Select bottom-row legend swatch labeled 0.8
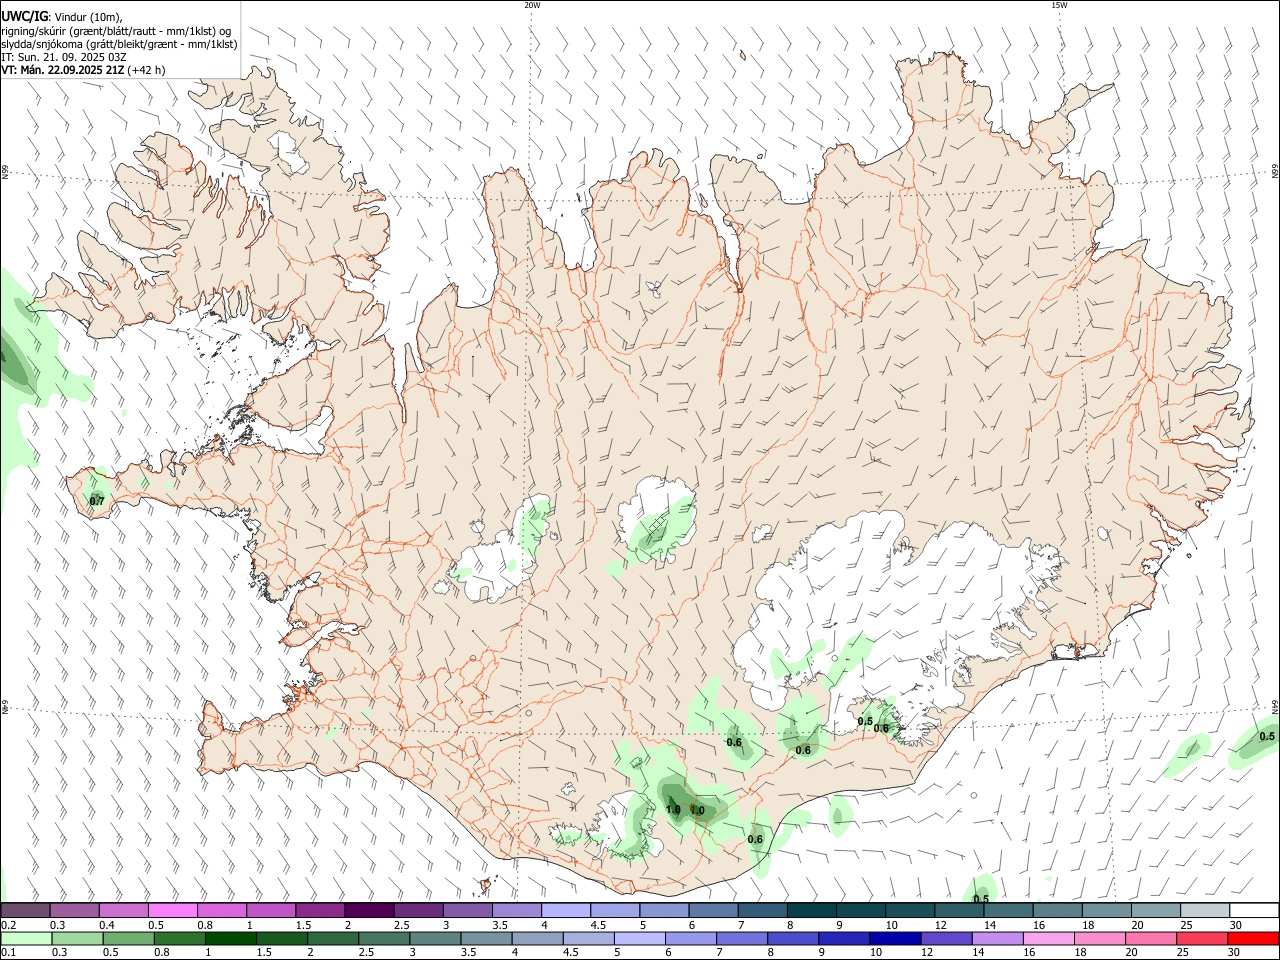Image resolution: width=1280 pixels, height=960 pixels. 179,939
